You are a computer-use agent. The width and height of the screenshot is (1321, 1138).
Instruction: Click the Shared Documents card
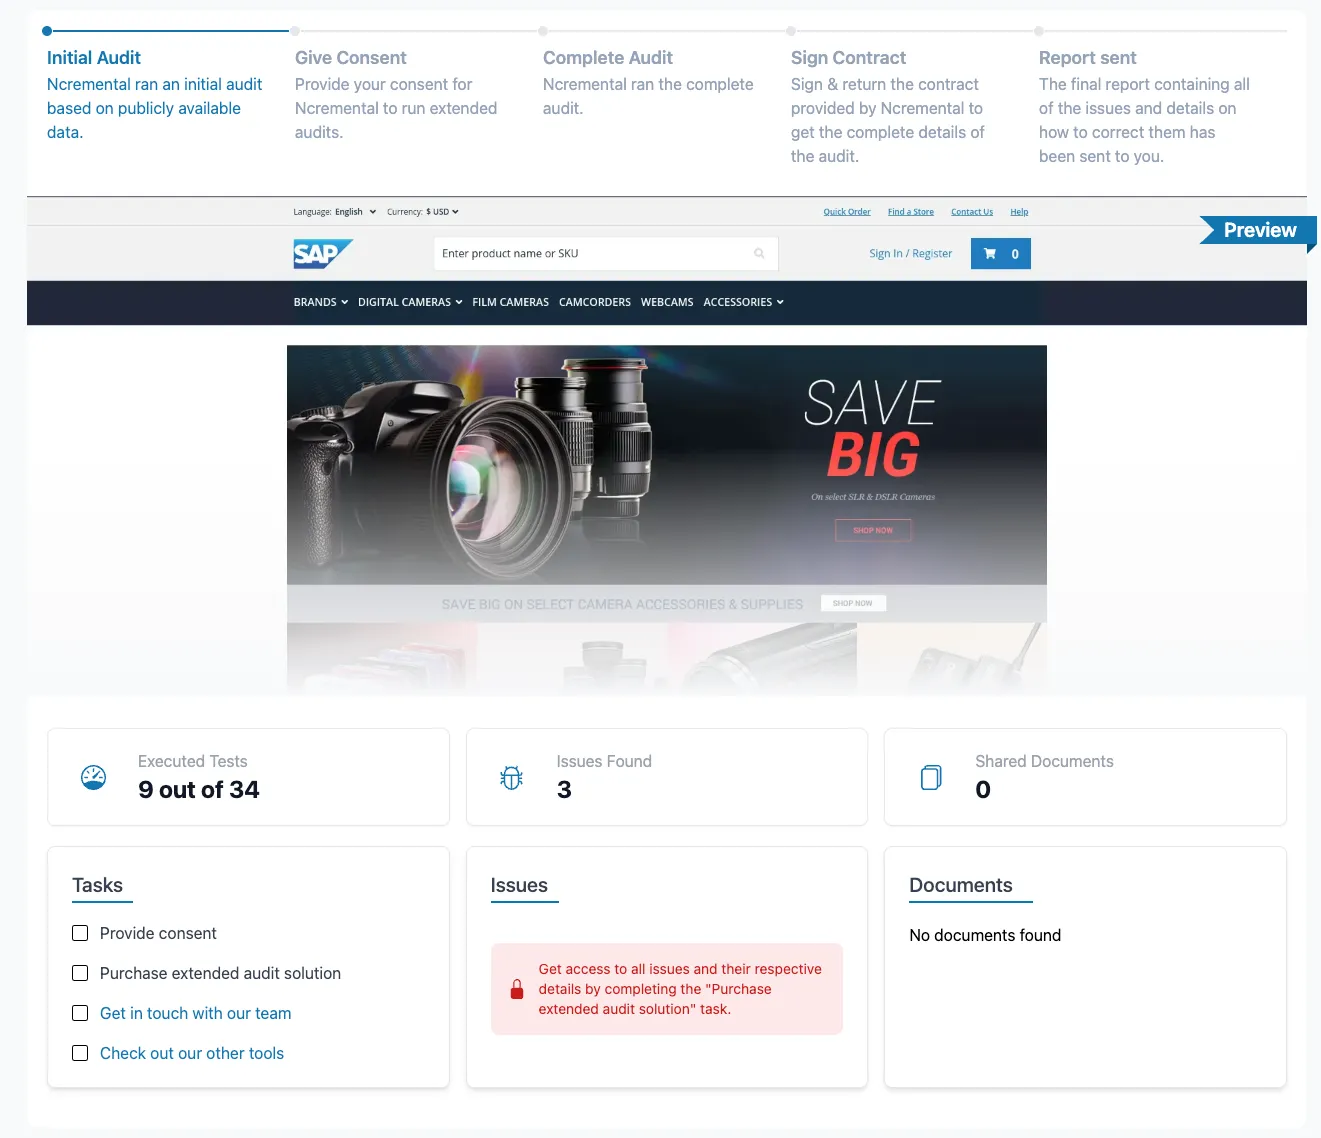click(1085, 777)
